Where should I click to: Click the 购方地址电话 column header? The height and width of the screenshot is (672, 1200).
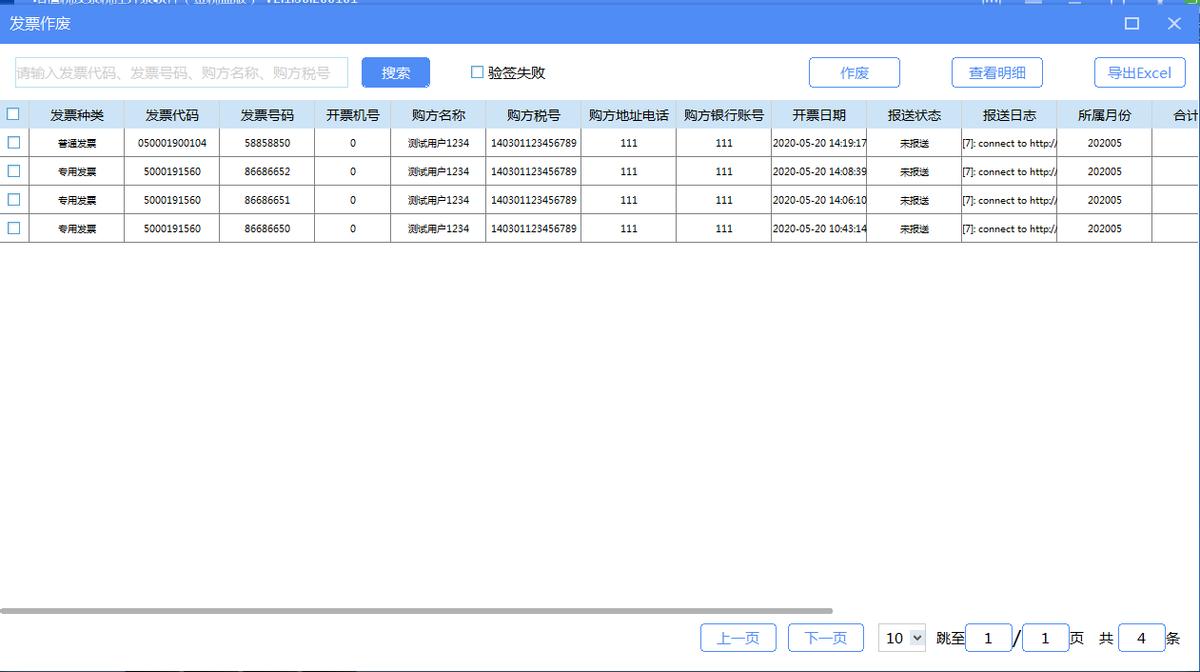628,115
